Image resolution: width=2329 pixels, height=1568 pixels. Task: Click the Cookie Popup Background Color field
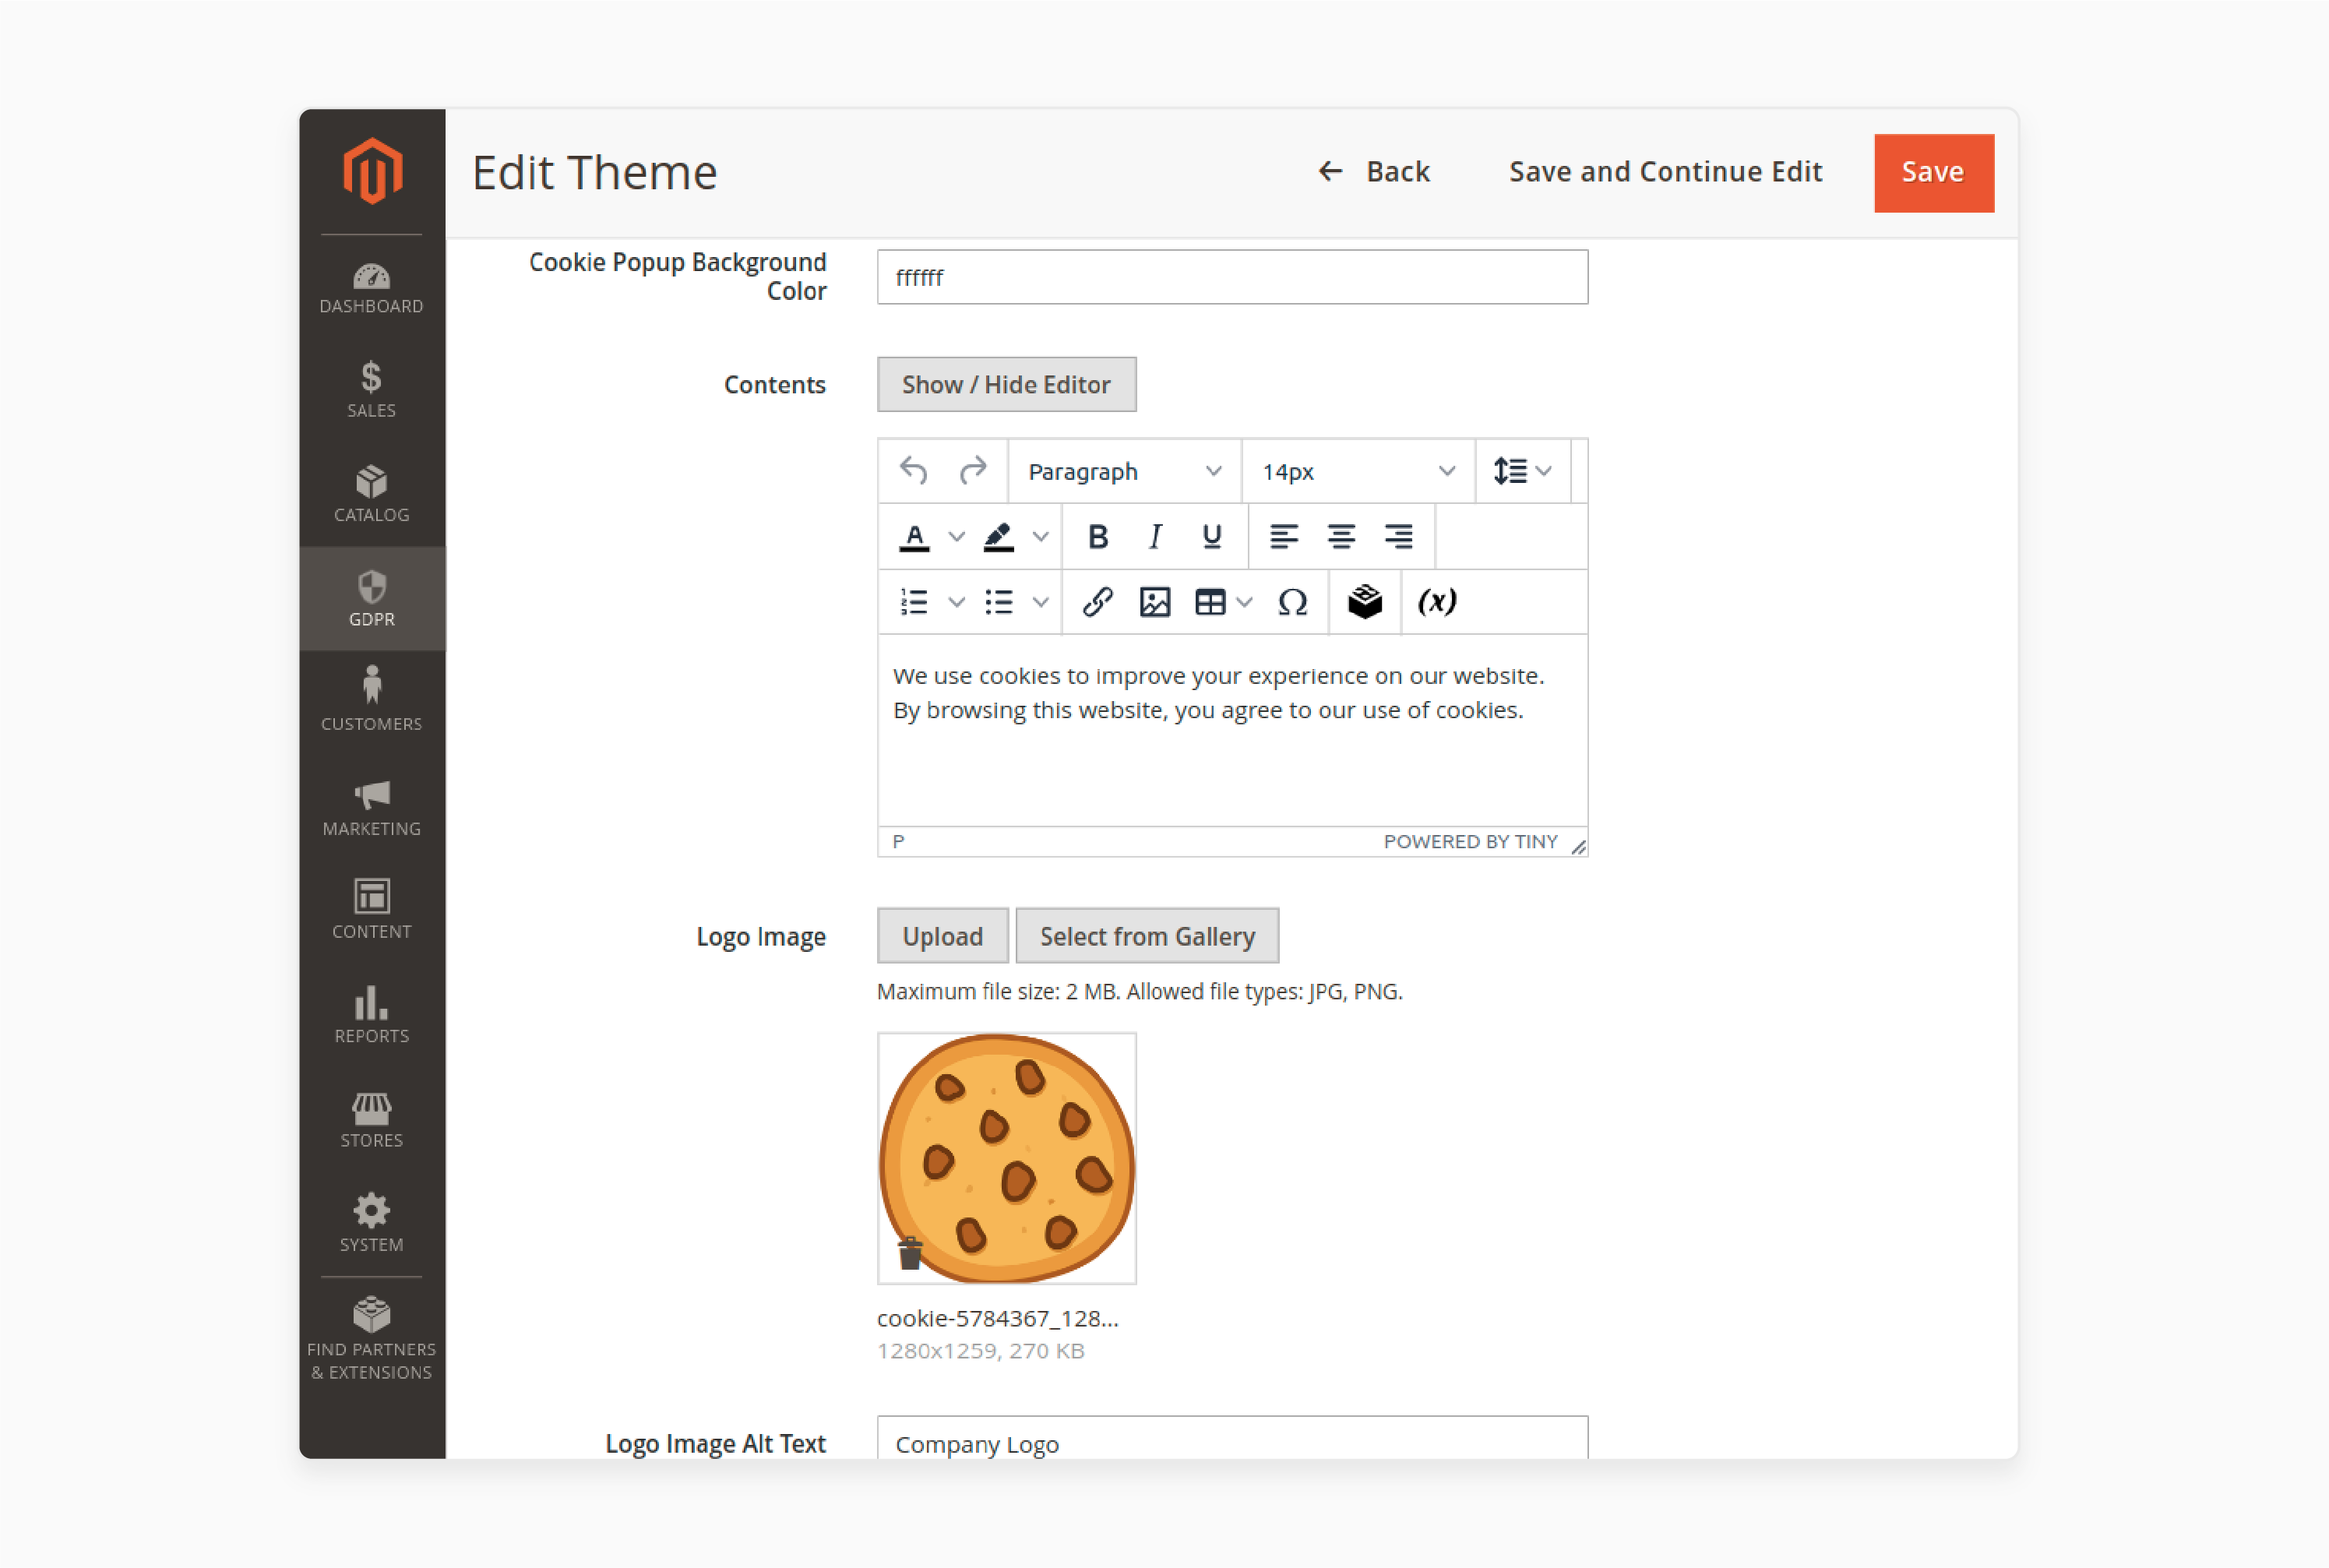pyautogui.click(x=1232, y=277)
